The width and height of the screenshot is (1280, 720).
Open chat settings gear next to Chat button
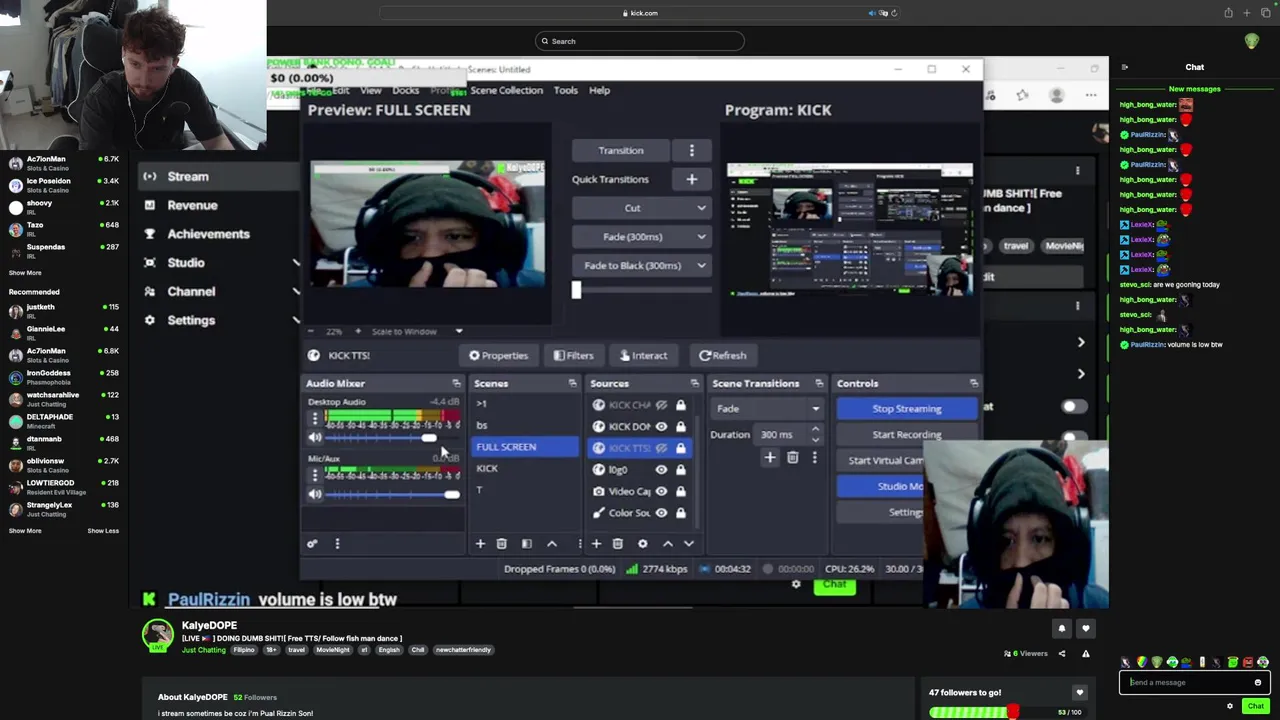pyautogui.click(x=1230, y=706)
